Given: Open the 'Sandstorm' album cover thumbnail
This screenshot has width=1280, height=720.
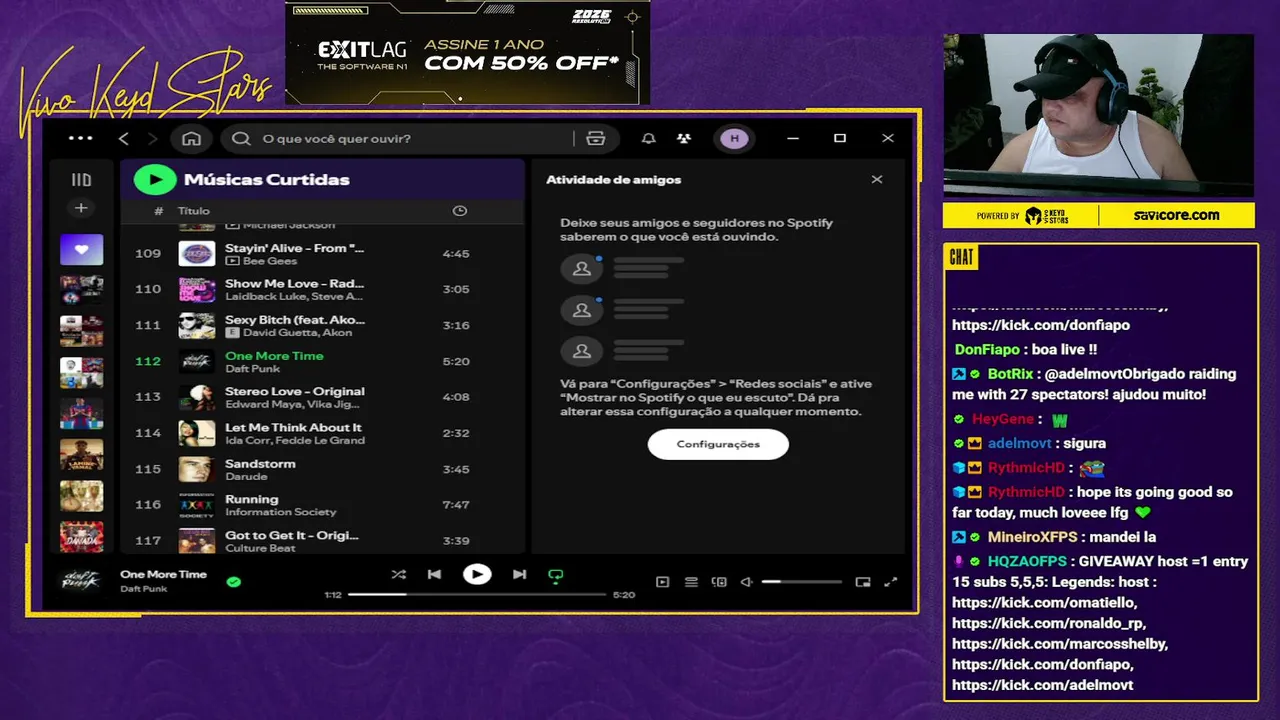Looking at the screenshot, I should 197,469.
